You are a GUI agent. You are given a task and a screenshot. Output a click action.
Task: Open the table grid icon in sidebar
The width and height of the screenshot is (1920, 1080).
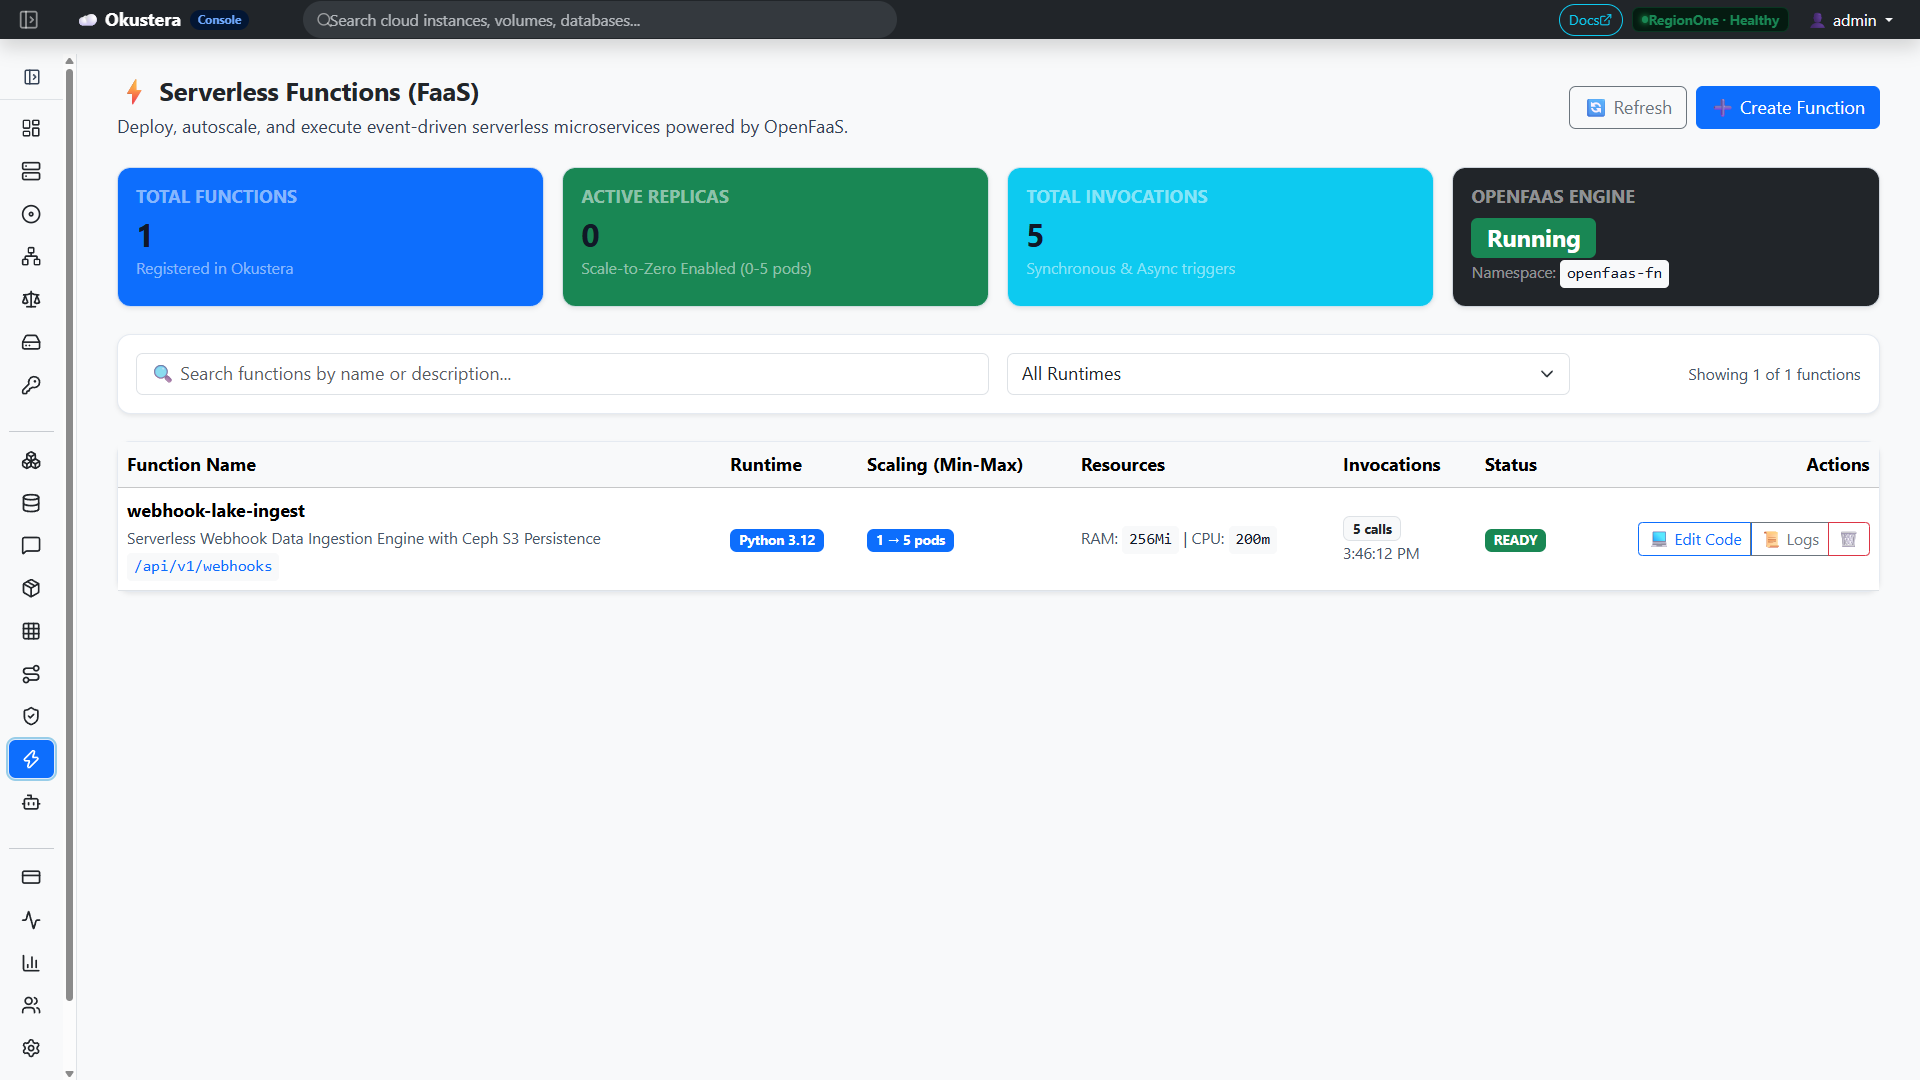tap(31, 631)
